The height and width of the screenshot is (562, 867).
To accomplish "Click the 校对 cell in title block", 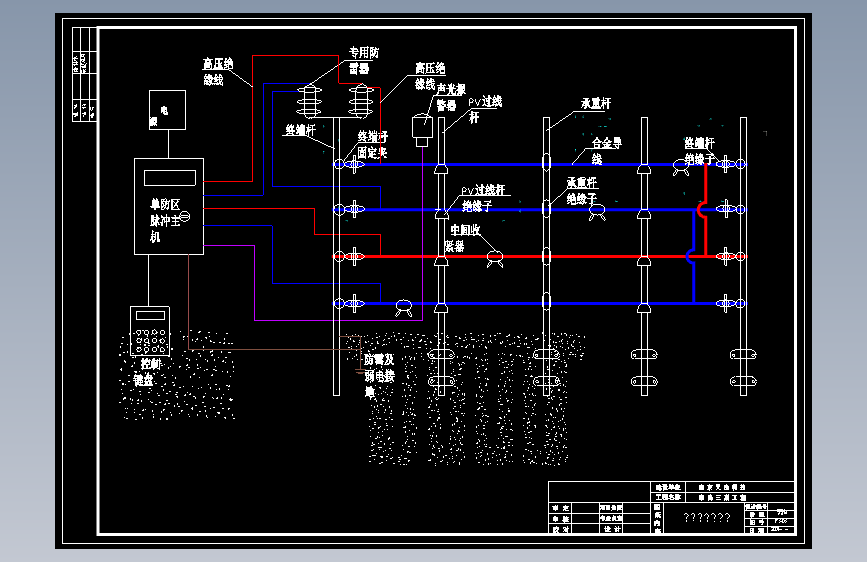I will pos(561,529).
